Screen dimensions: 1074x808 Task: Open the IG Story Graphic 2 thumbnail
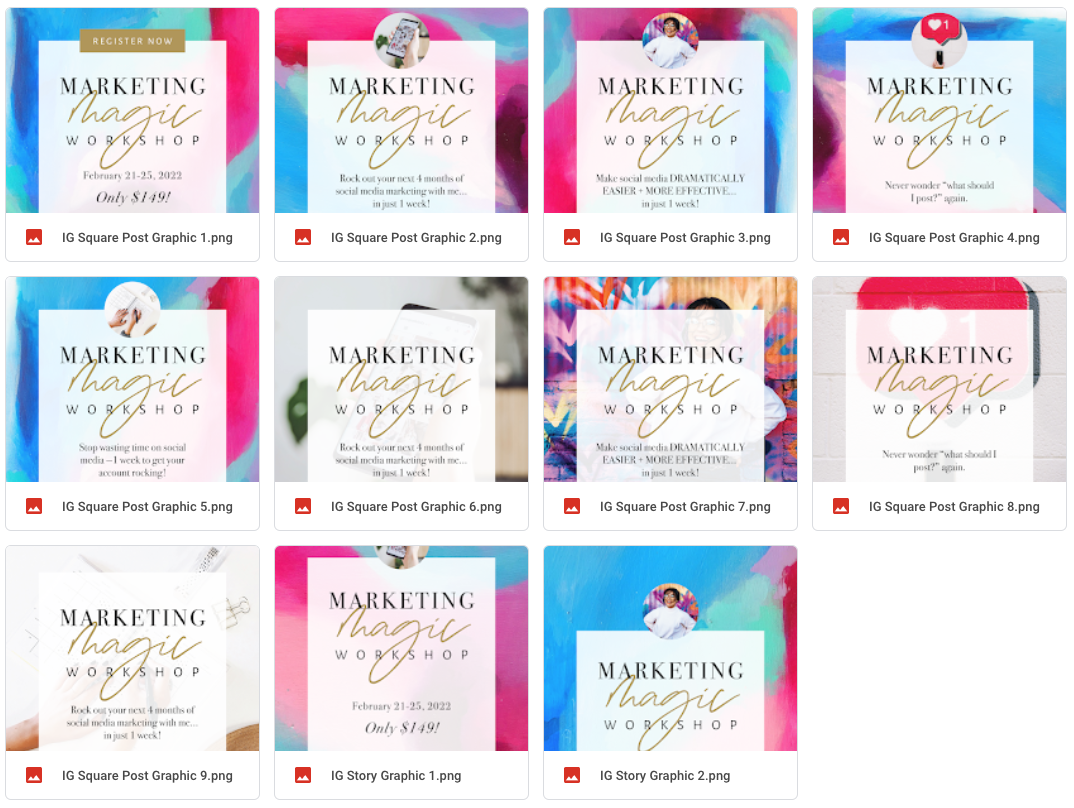tap(670, 648)
